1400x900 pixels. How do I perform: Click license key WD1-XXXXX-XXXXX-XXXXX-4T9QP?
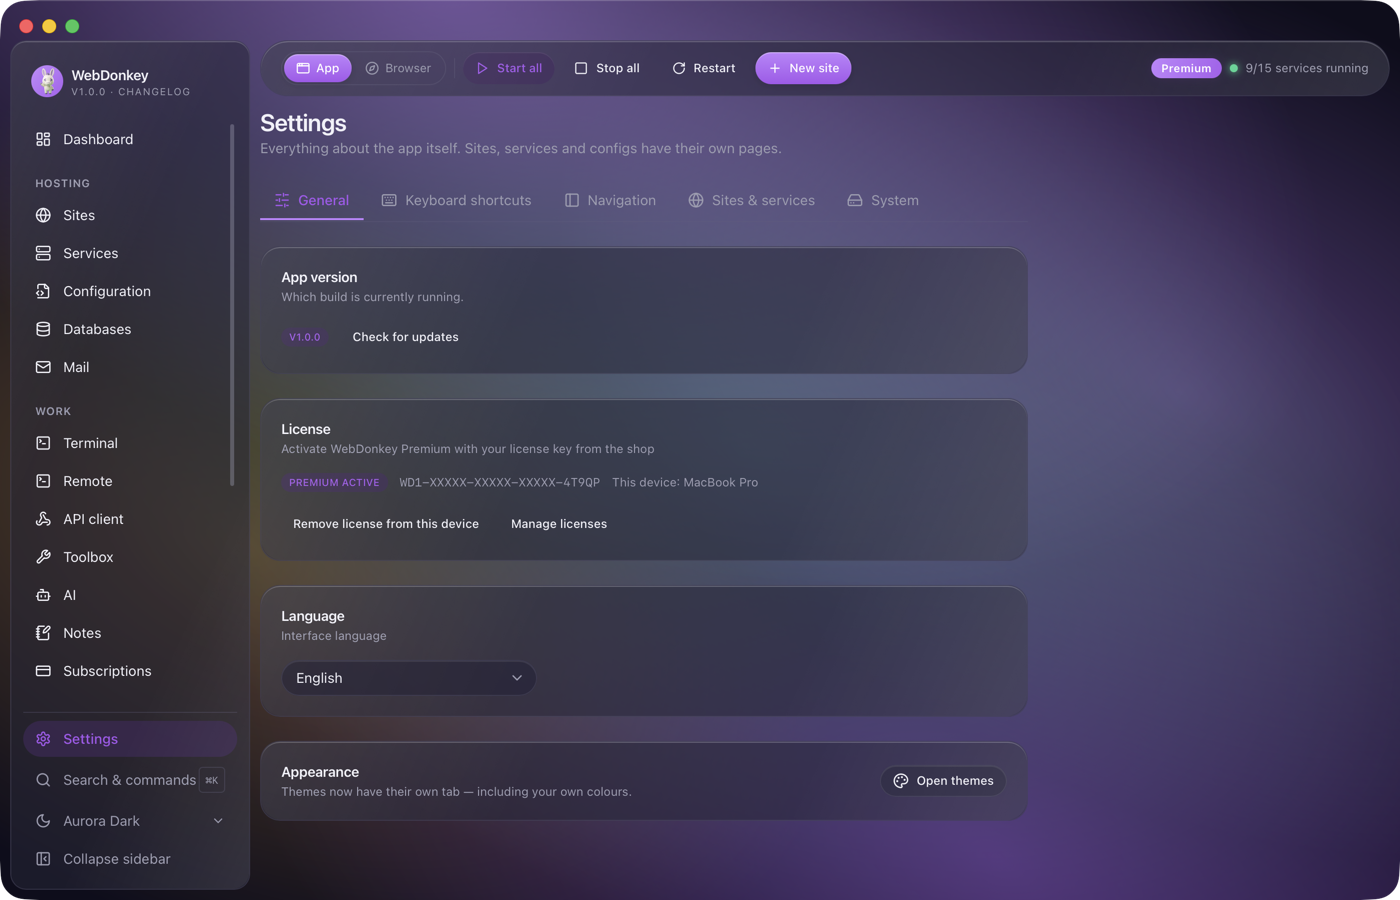[x=500, y=482]
